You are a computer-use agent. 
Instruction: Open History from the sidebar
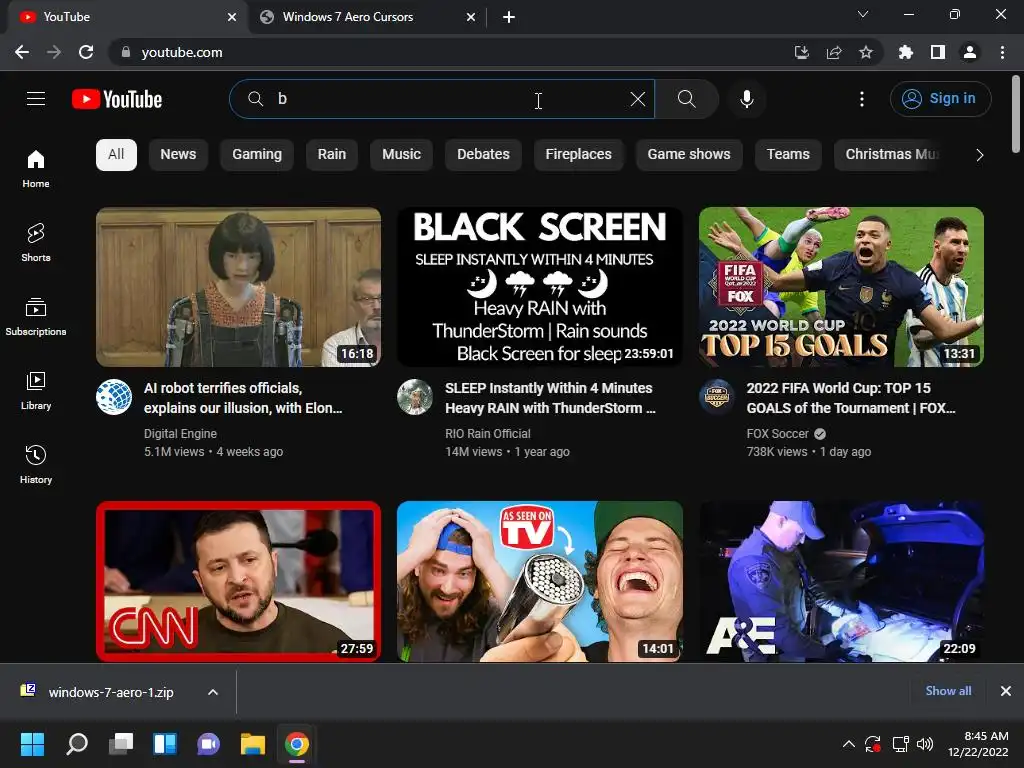[36, 464]
